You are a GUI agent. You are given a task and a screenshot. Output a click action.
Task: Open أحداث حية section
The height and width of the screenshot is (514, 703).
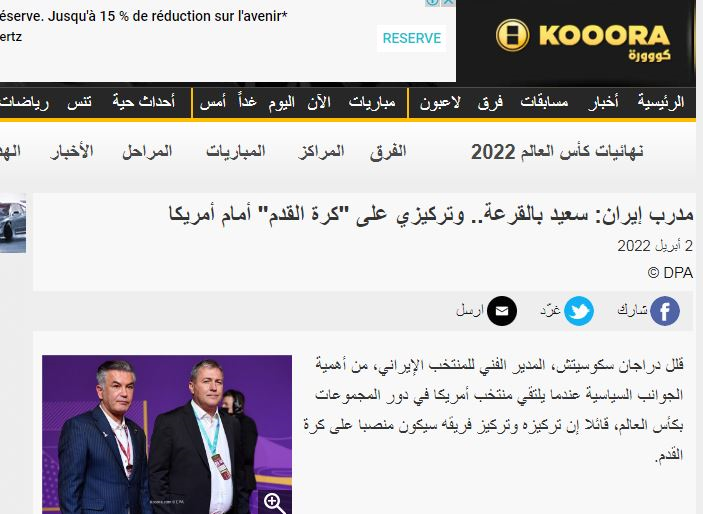pos(143,101)
